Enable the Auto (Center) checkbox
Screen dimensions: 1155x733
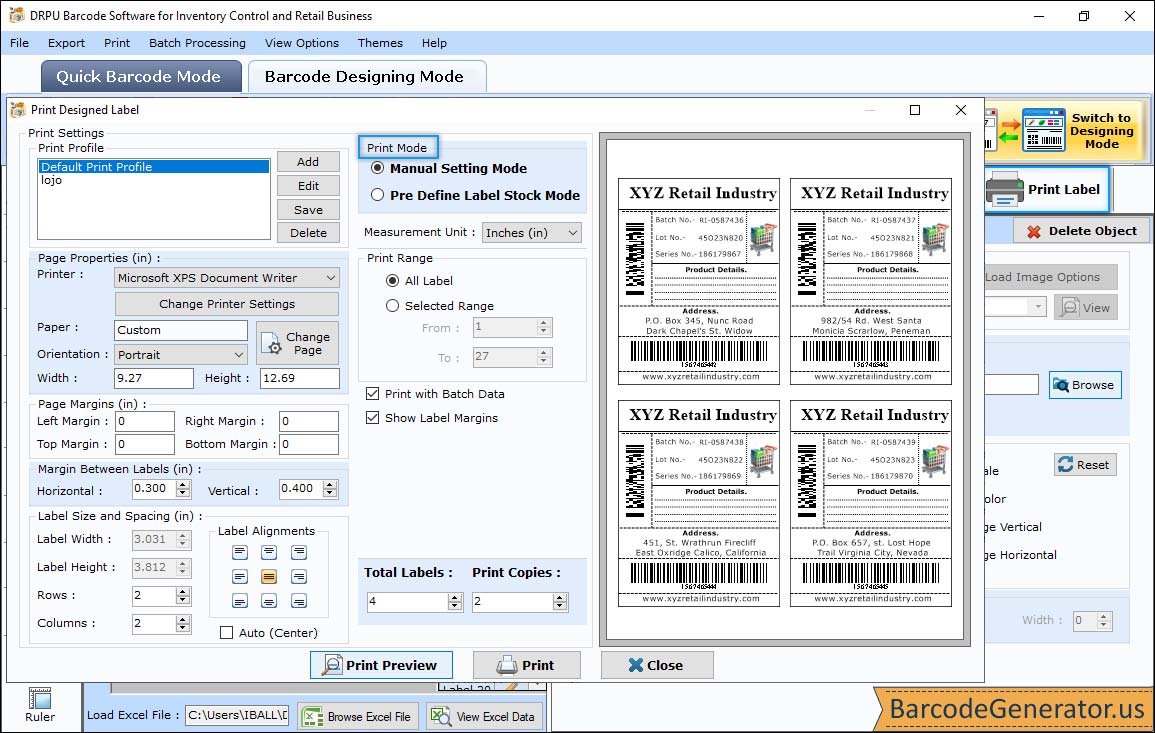(227, 633)
